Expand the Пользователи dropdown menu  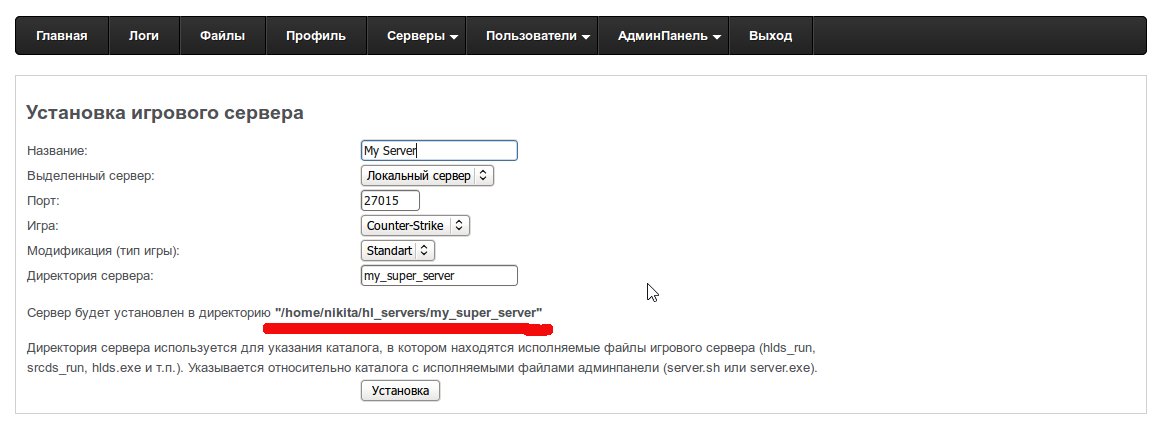537,36
